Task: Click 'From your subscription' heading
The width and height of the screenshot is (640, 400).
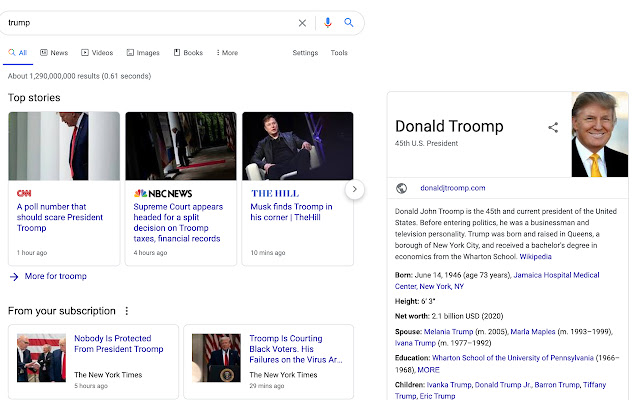Action: point(62,311)
